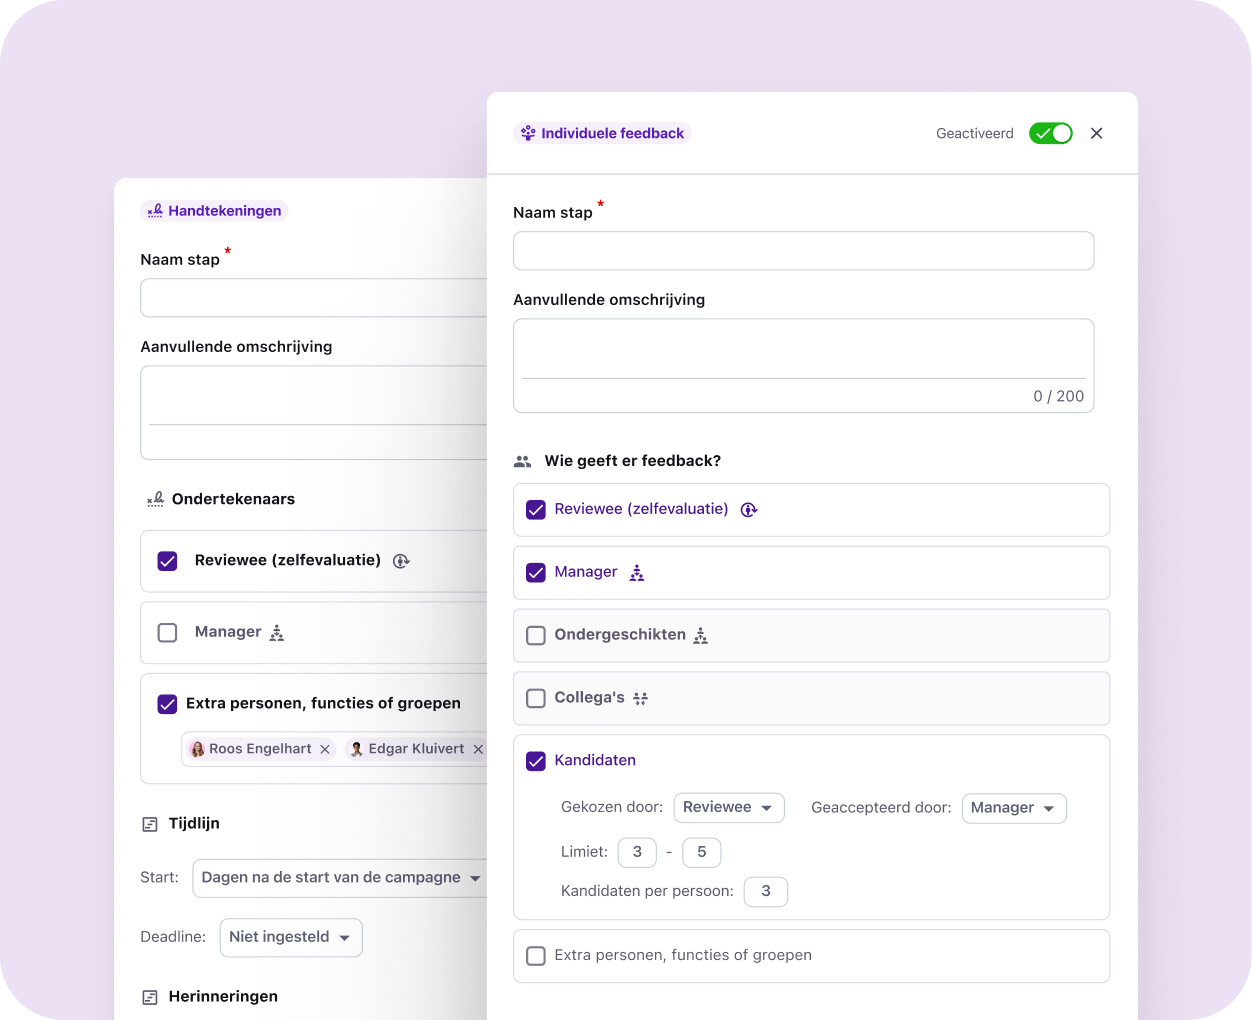Image resolution: width=1252 pixels, height=1020 pixels.
Task: Uncheck Reviewee (zelfevaluatie) in feedback panel
Action: click(536, 509)
